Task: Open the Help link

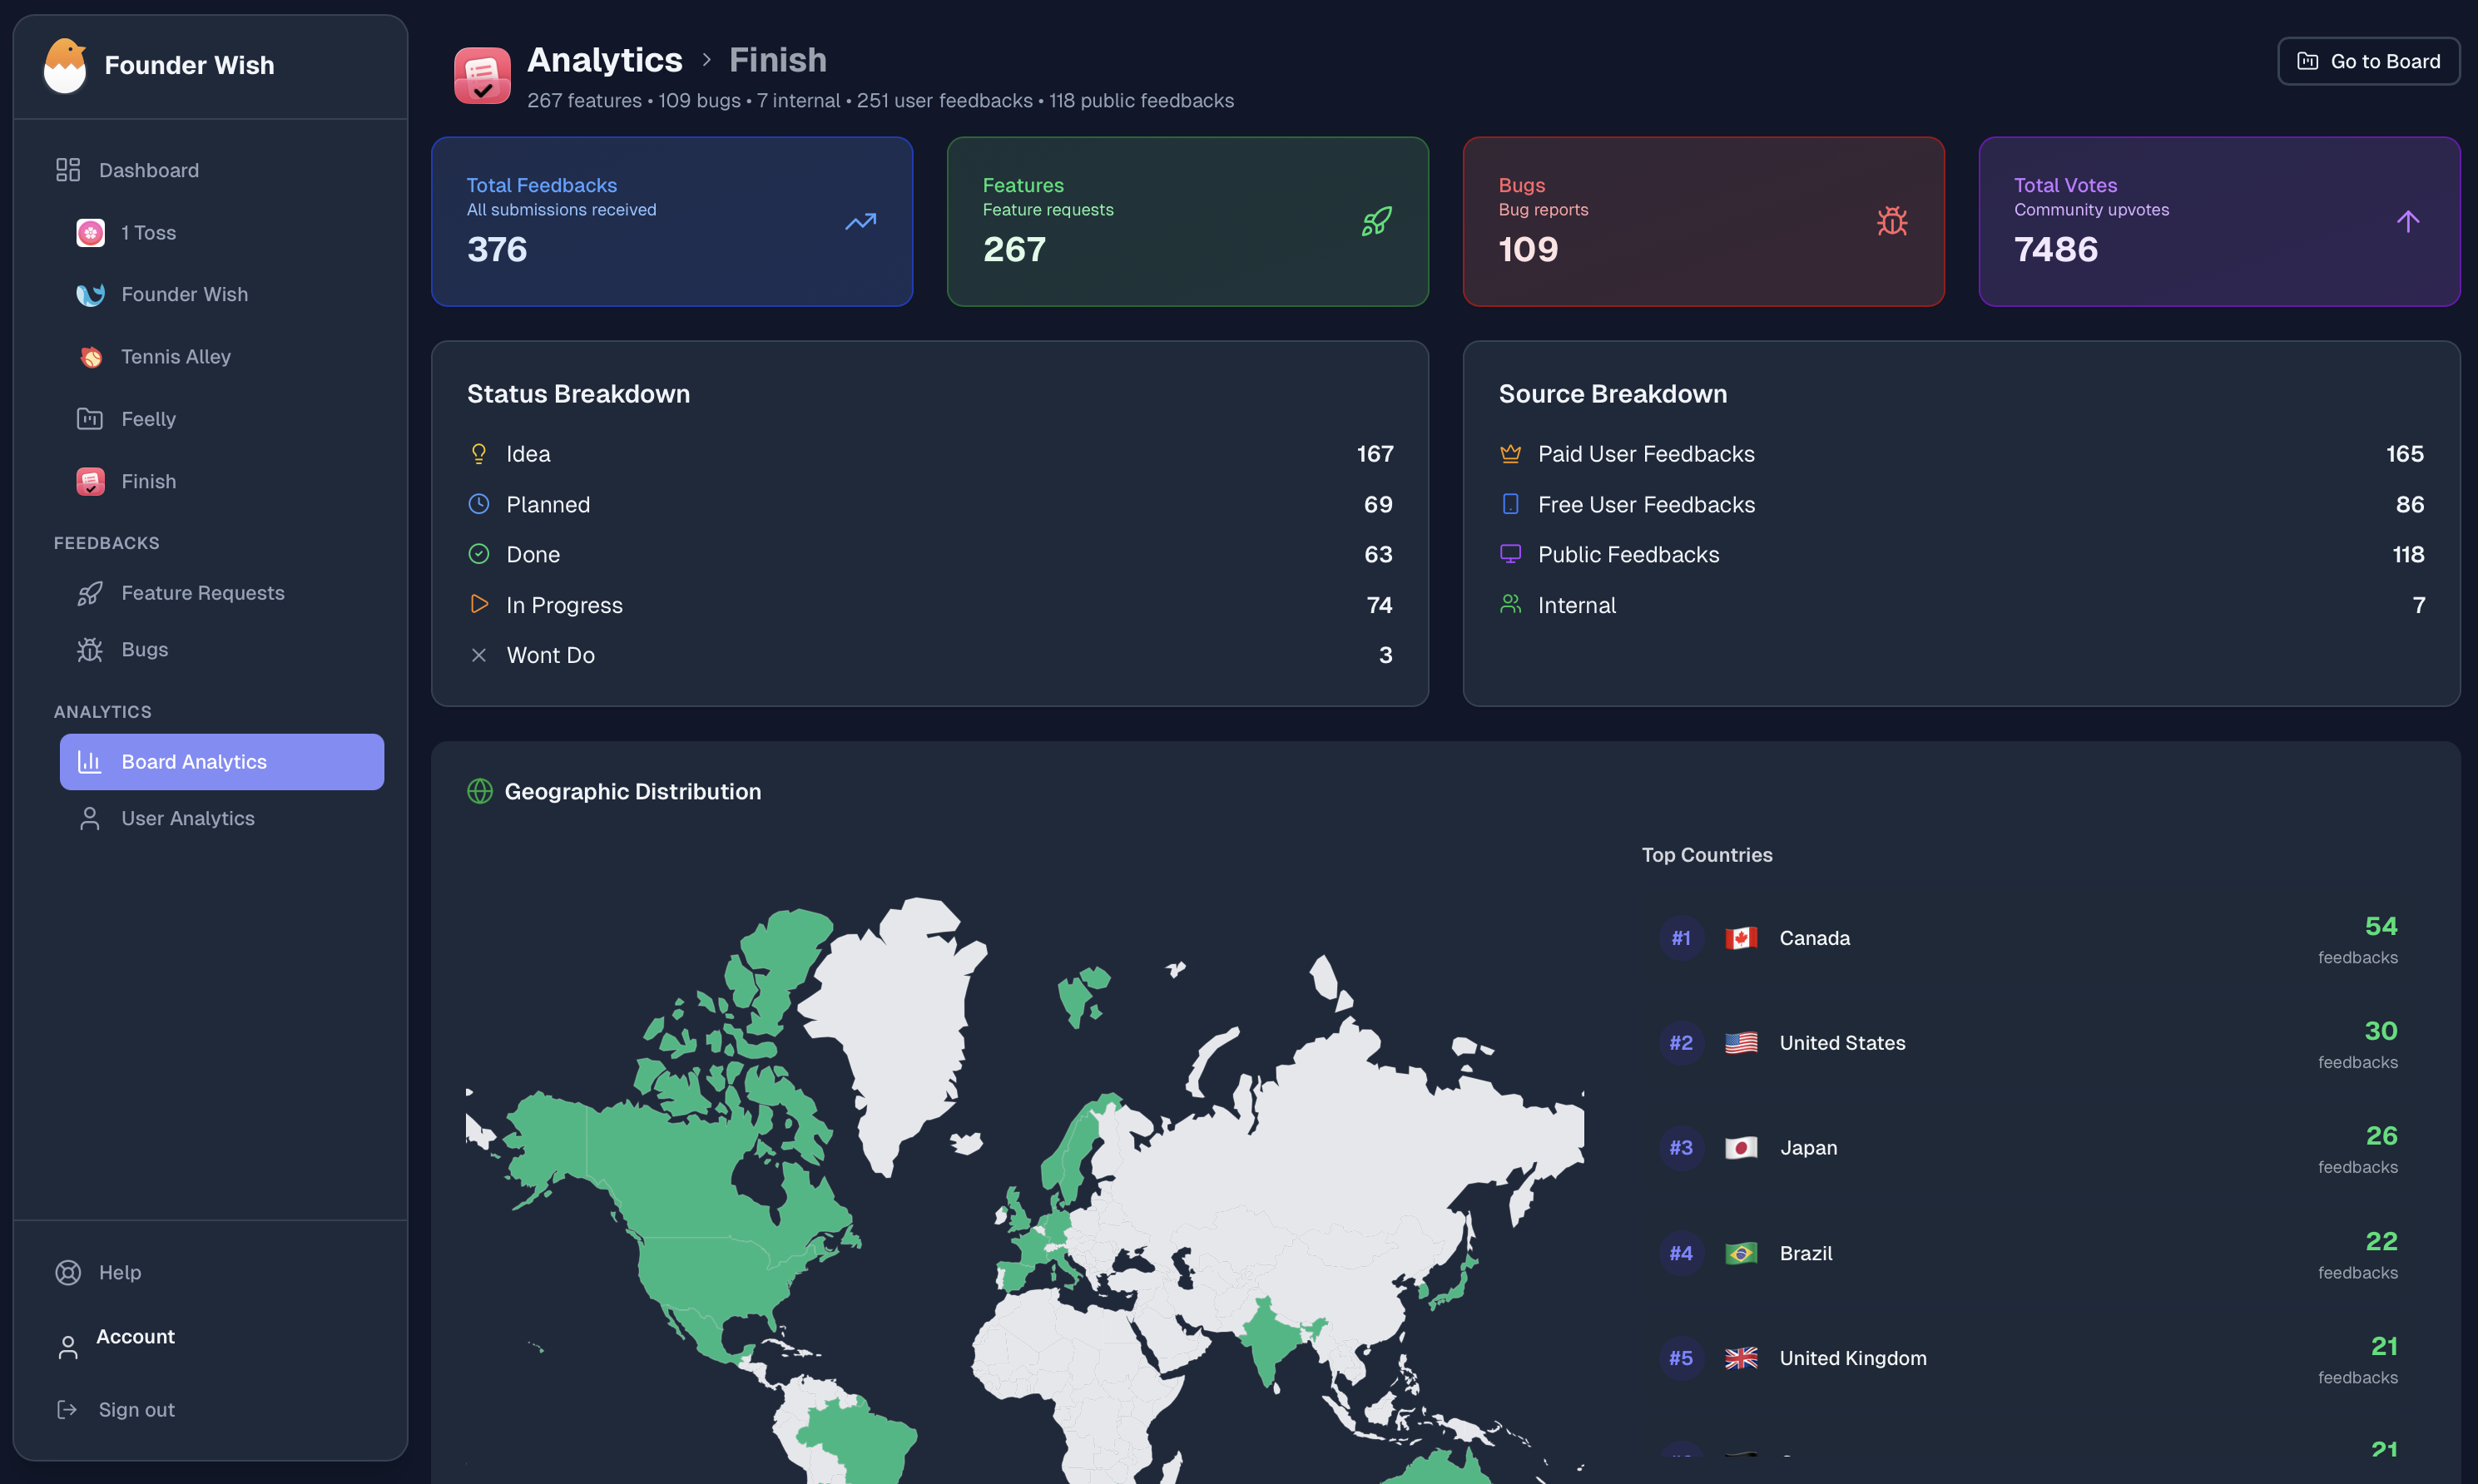Action: (119, 1272)
